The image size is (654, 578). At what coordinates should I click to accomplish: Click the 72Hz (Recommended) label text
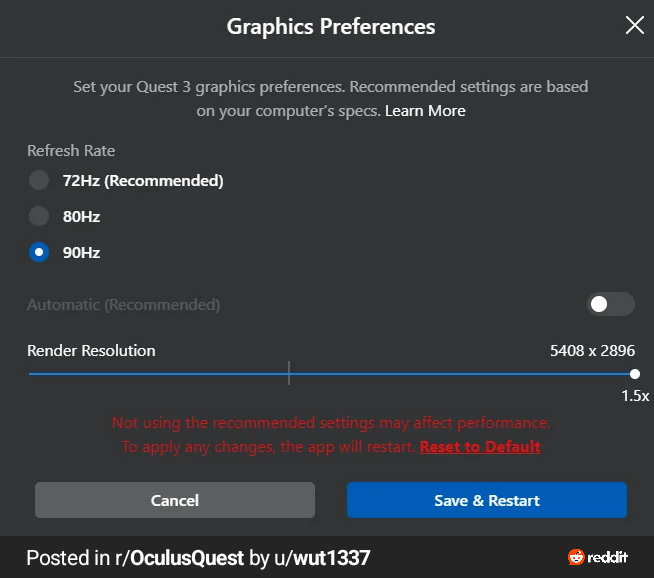click(143, 181)
